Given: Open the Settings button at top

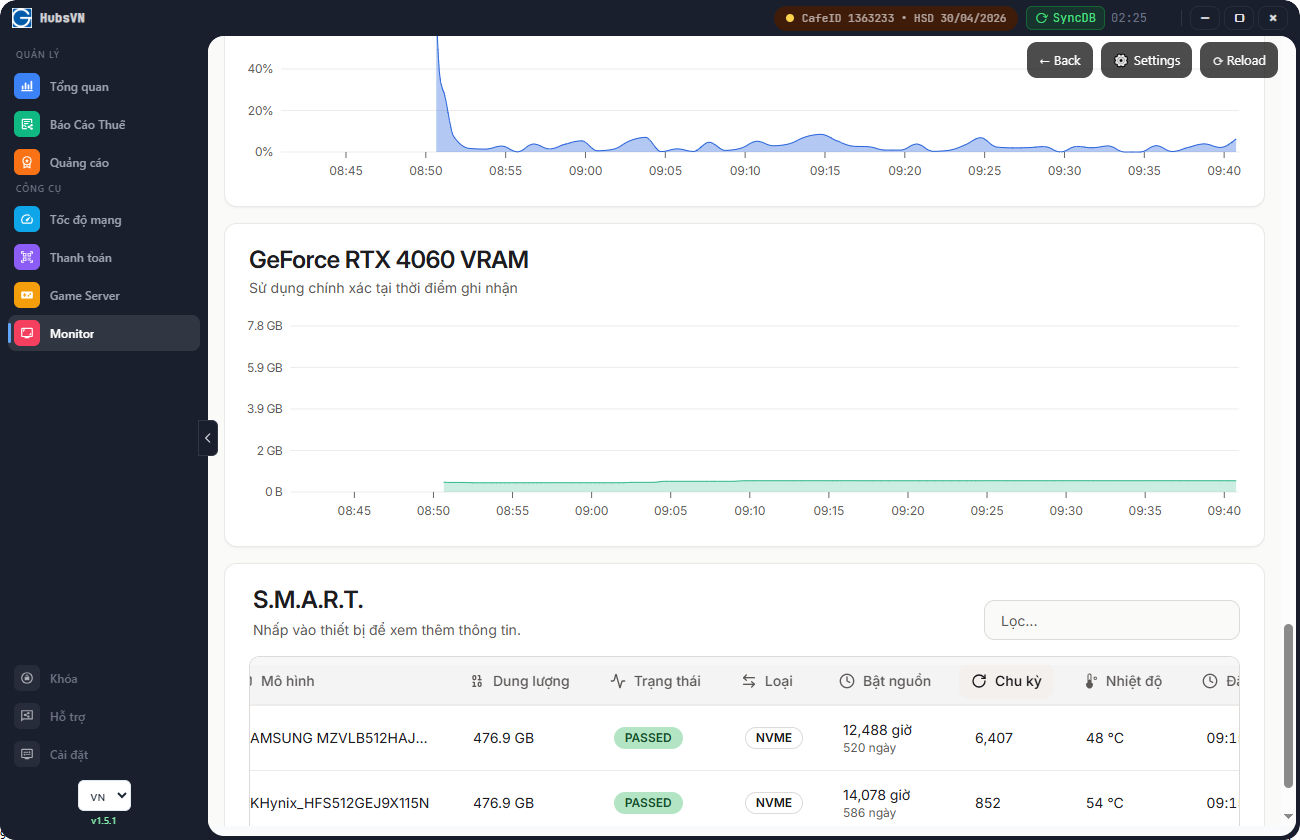Looking at the screenshot, I should (1146, 61).
